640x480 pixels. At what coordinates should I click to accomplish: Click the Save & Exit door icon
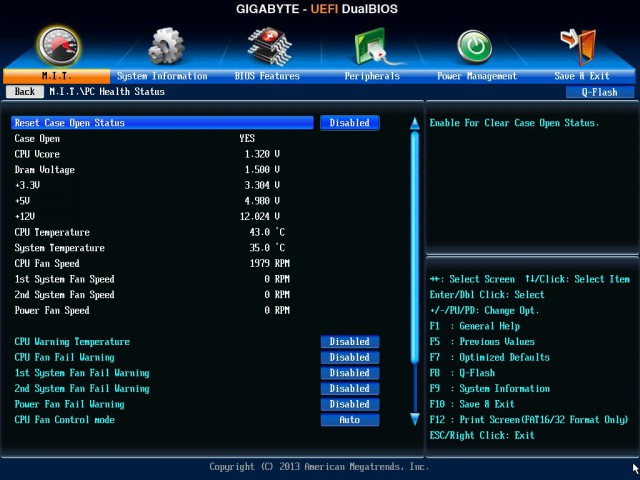579,47
